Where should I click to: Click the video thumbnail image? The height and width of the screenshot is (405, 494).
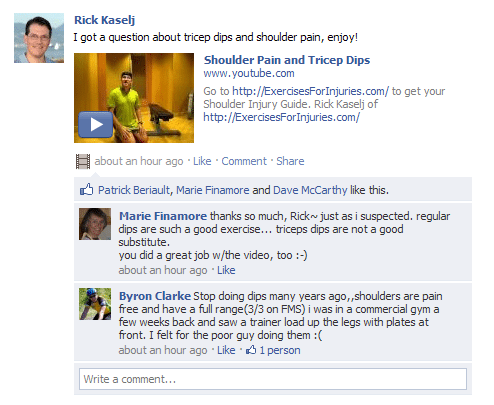pyautogui.click(x=134, y=98)
